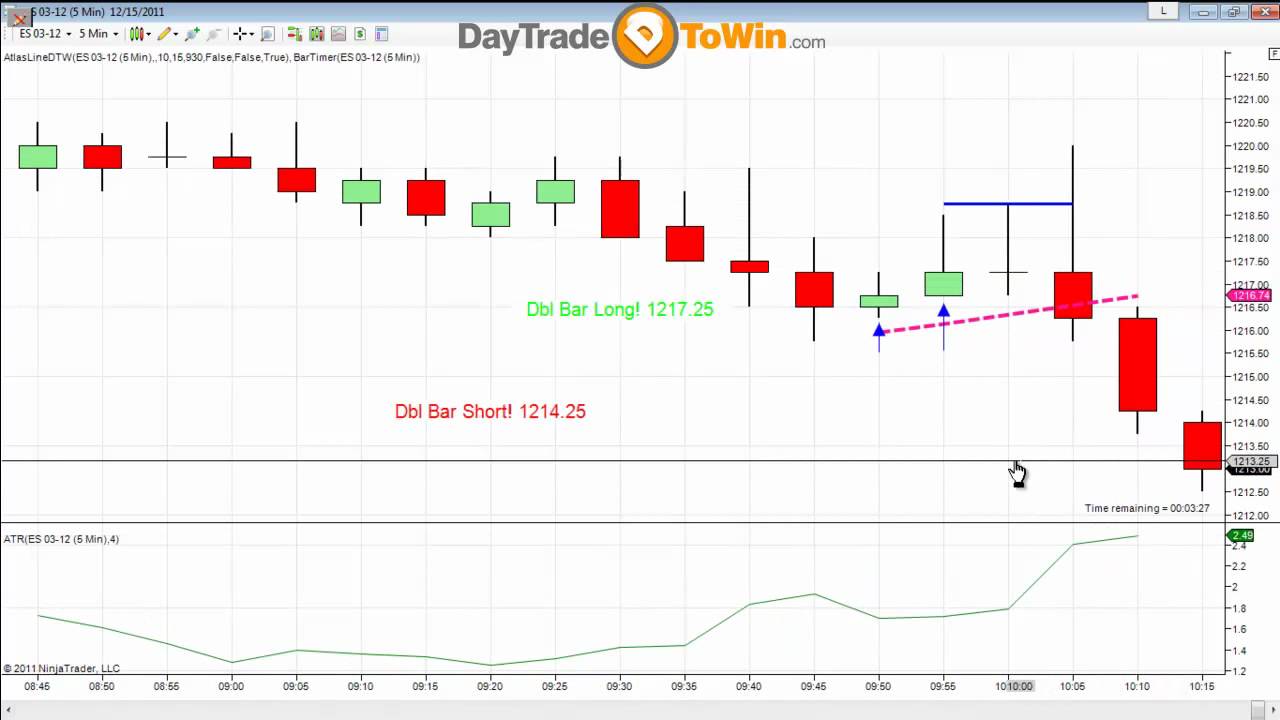Select the blue horizontal line above 10:00
This screenshot has width=1280, height=720.
tap(1008, 204)
